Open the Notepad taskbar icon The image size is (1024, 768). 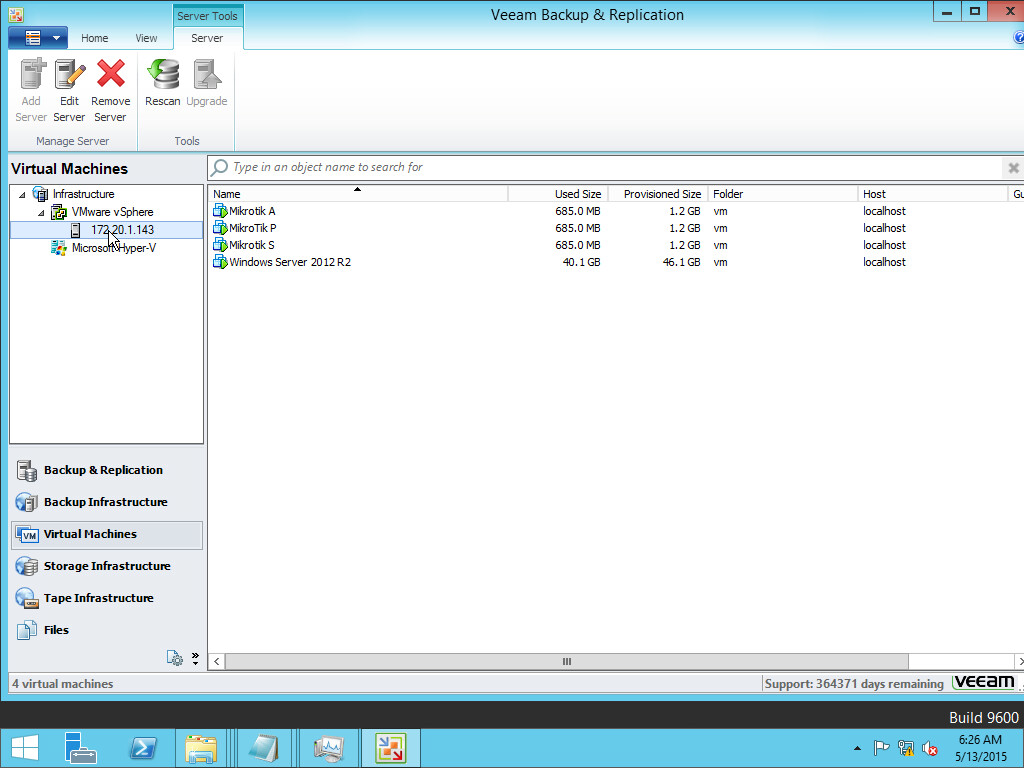[264, 748]
